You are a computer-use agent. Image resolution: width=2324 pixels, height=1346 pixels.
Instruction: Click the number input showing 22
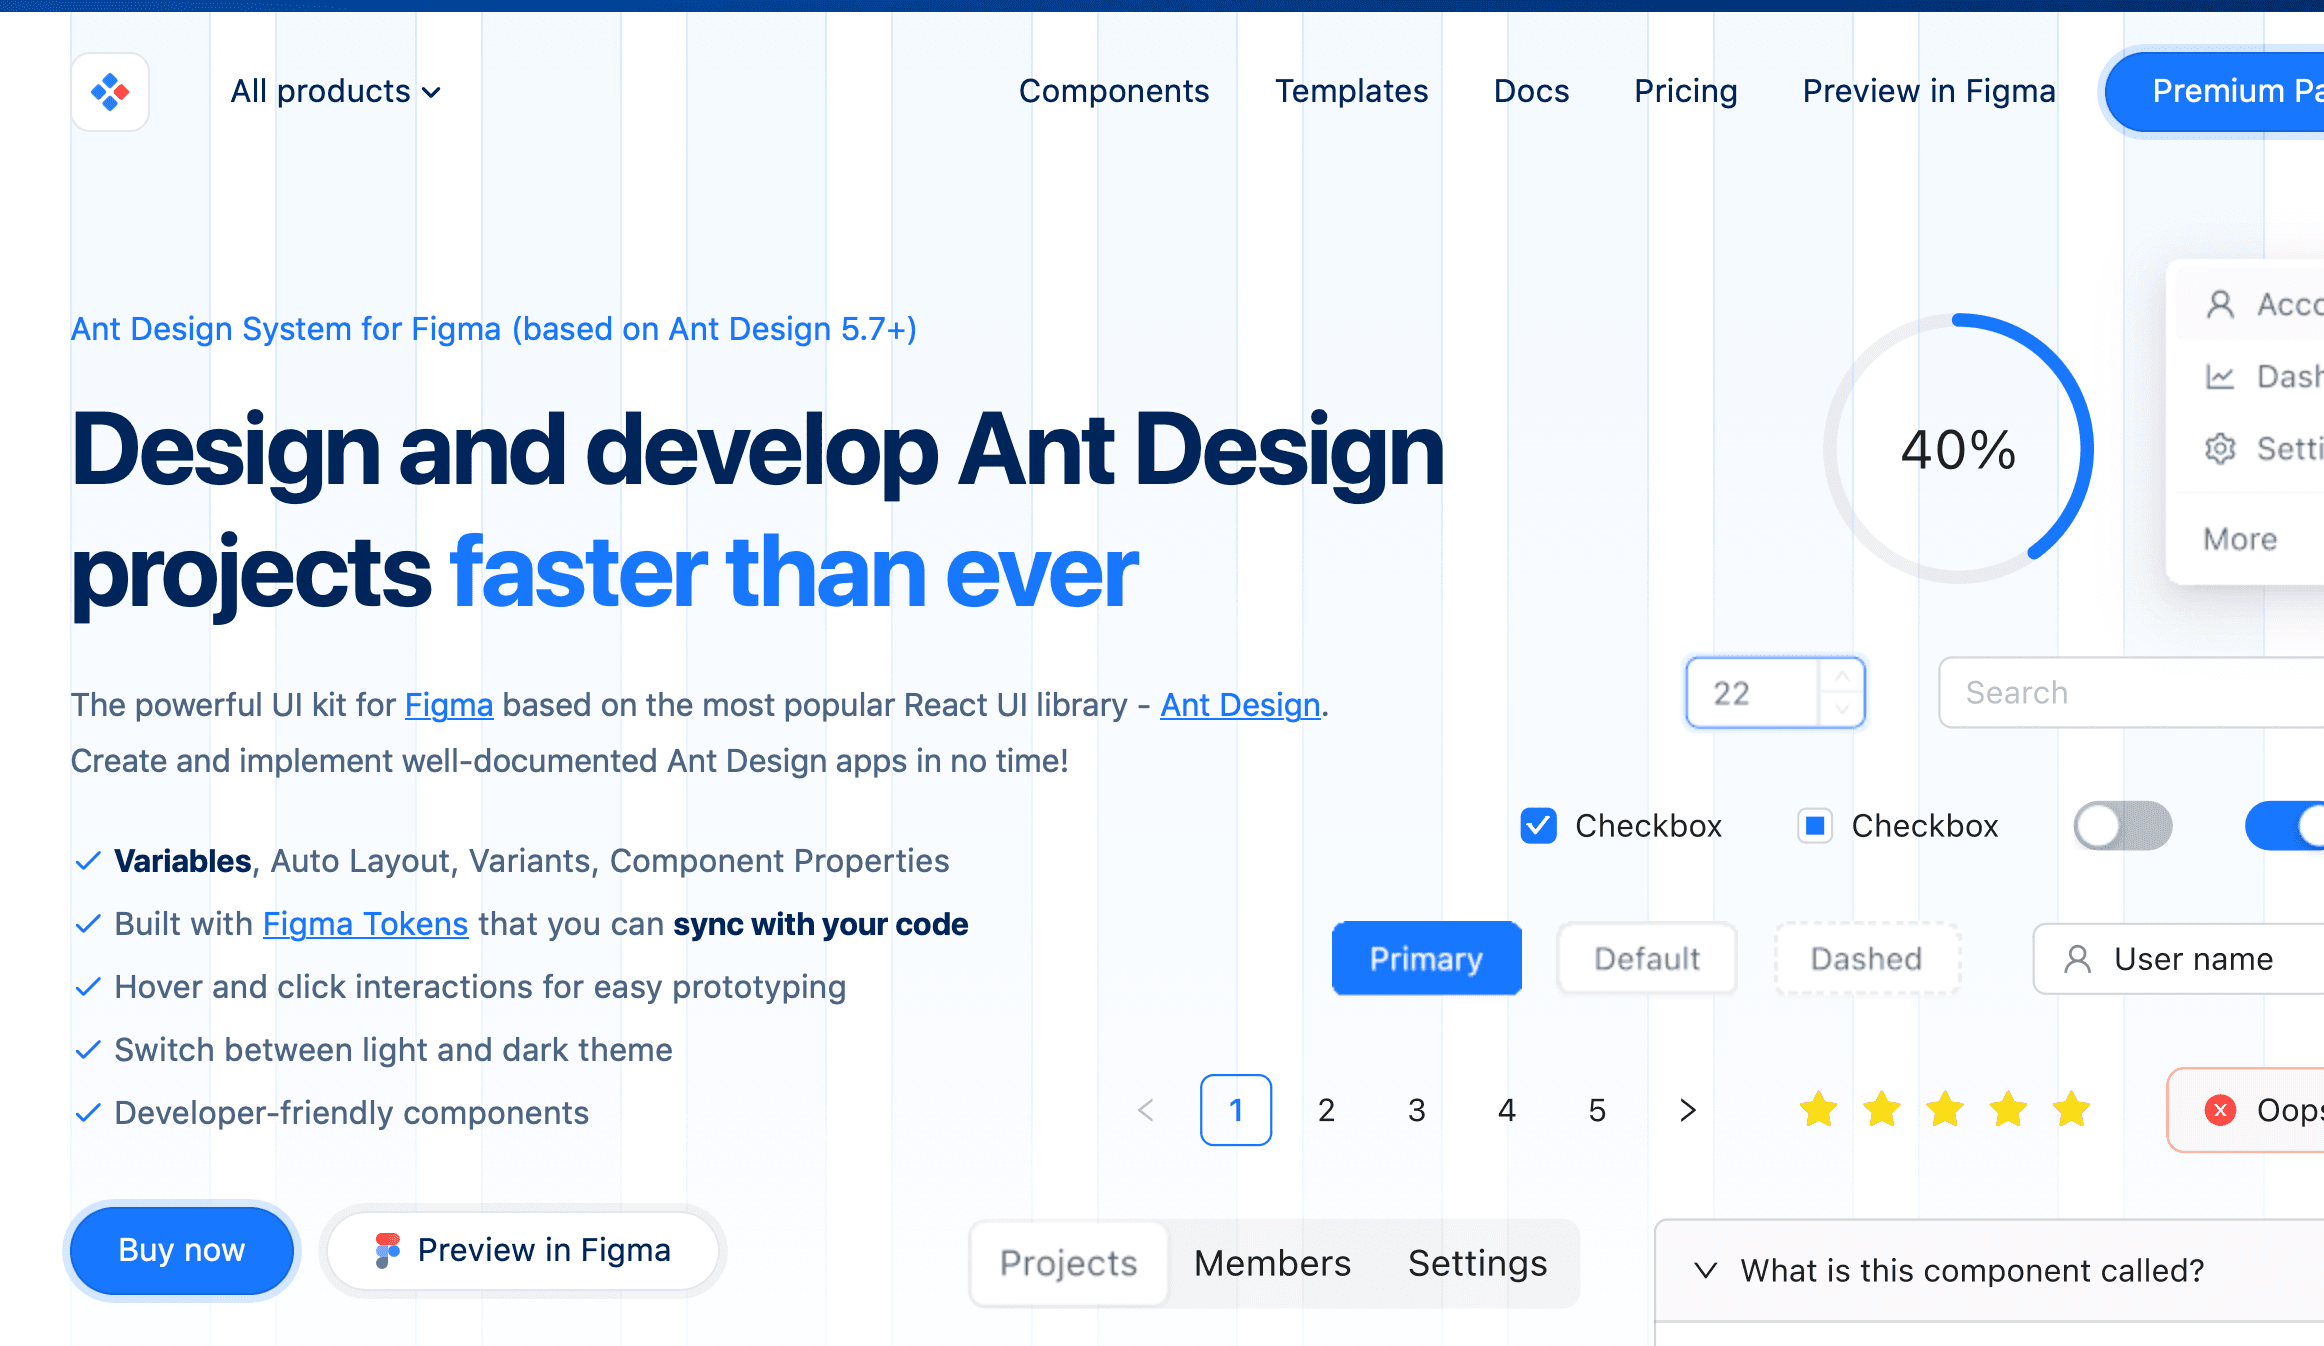1752,693
